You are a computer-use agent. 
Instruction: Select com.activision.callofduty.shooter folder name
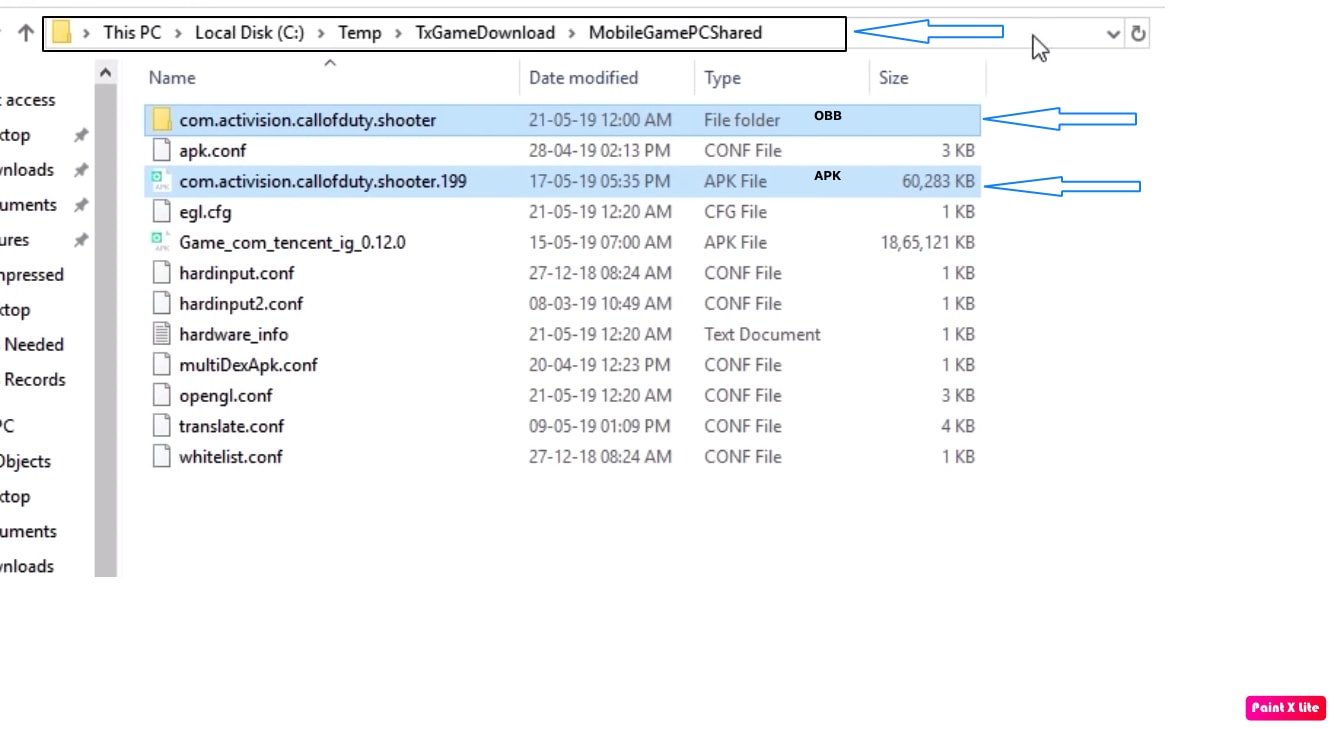point(308,120)
